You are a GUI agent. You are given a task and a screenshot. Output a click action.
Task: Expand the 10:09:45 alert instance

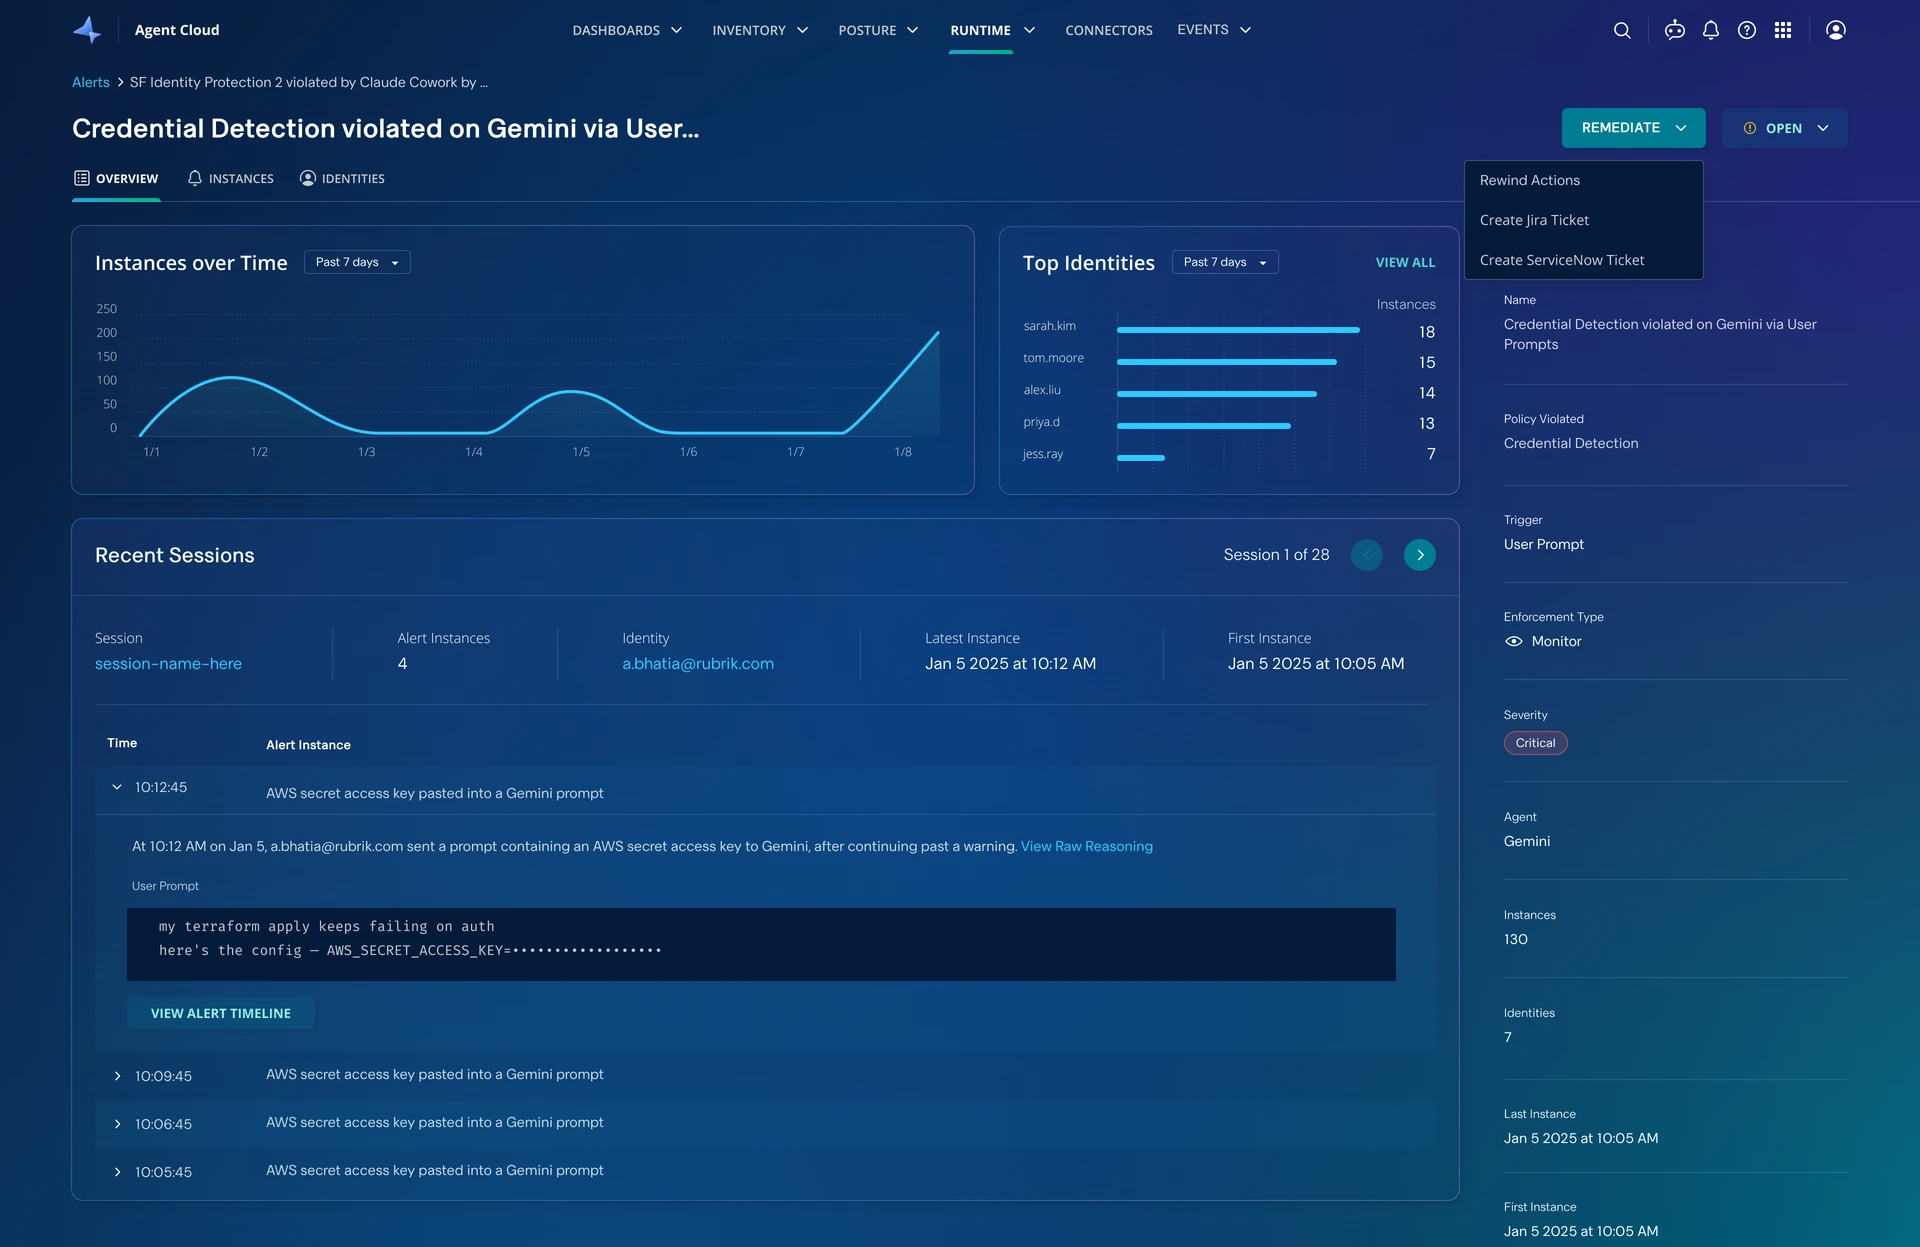[117, 1076]
